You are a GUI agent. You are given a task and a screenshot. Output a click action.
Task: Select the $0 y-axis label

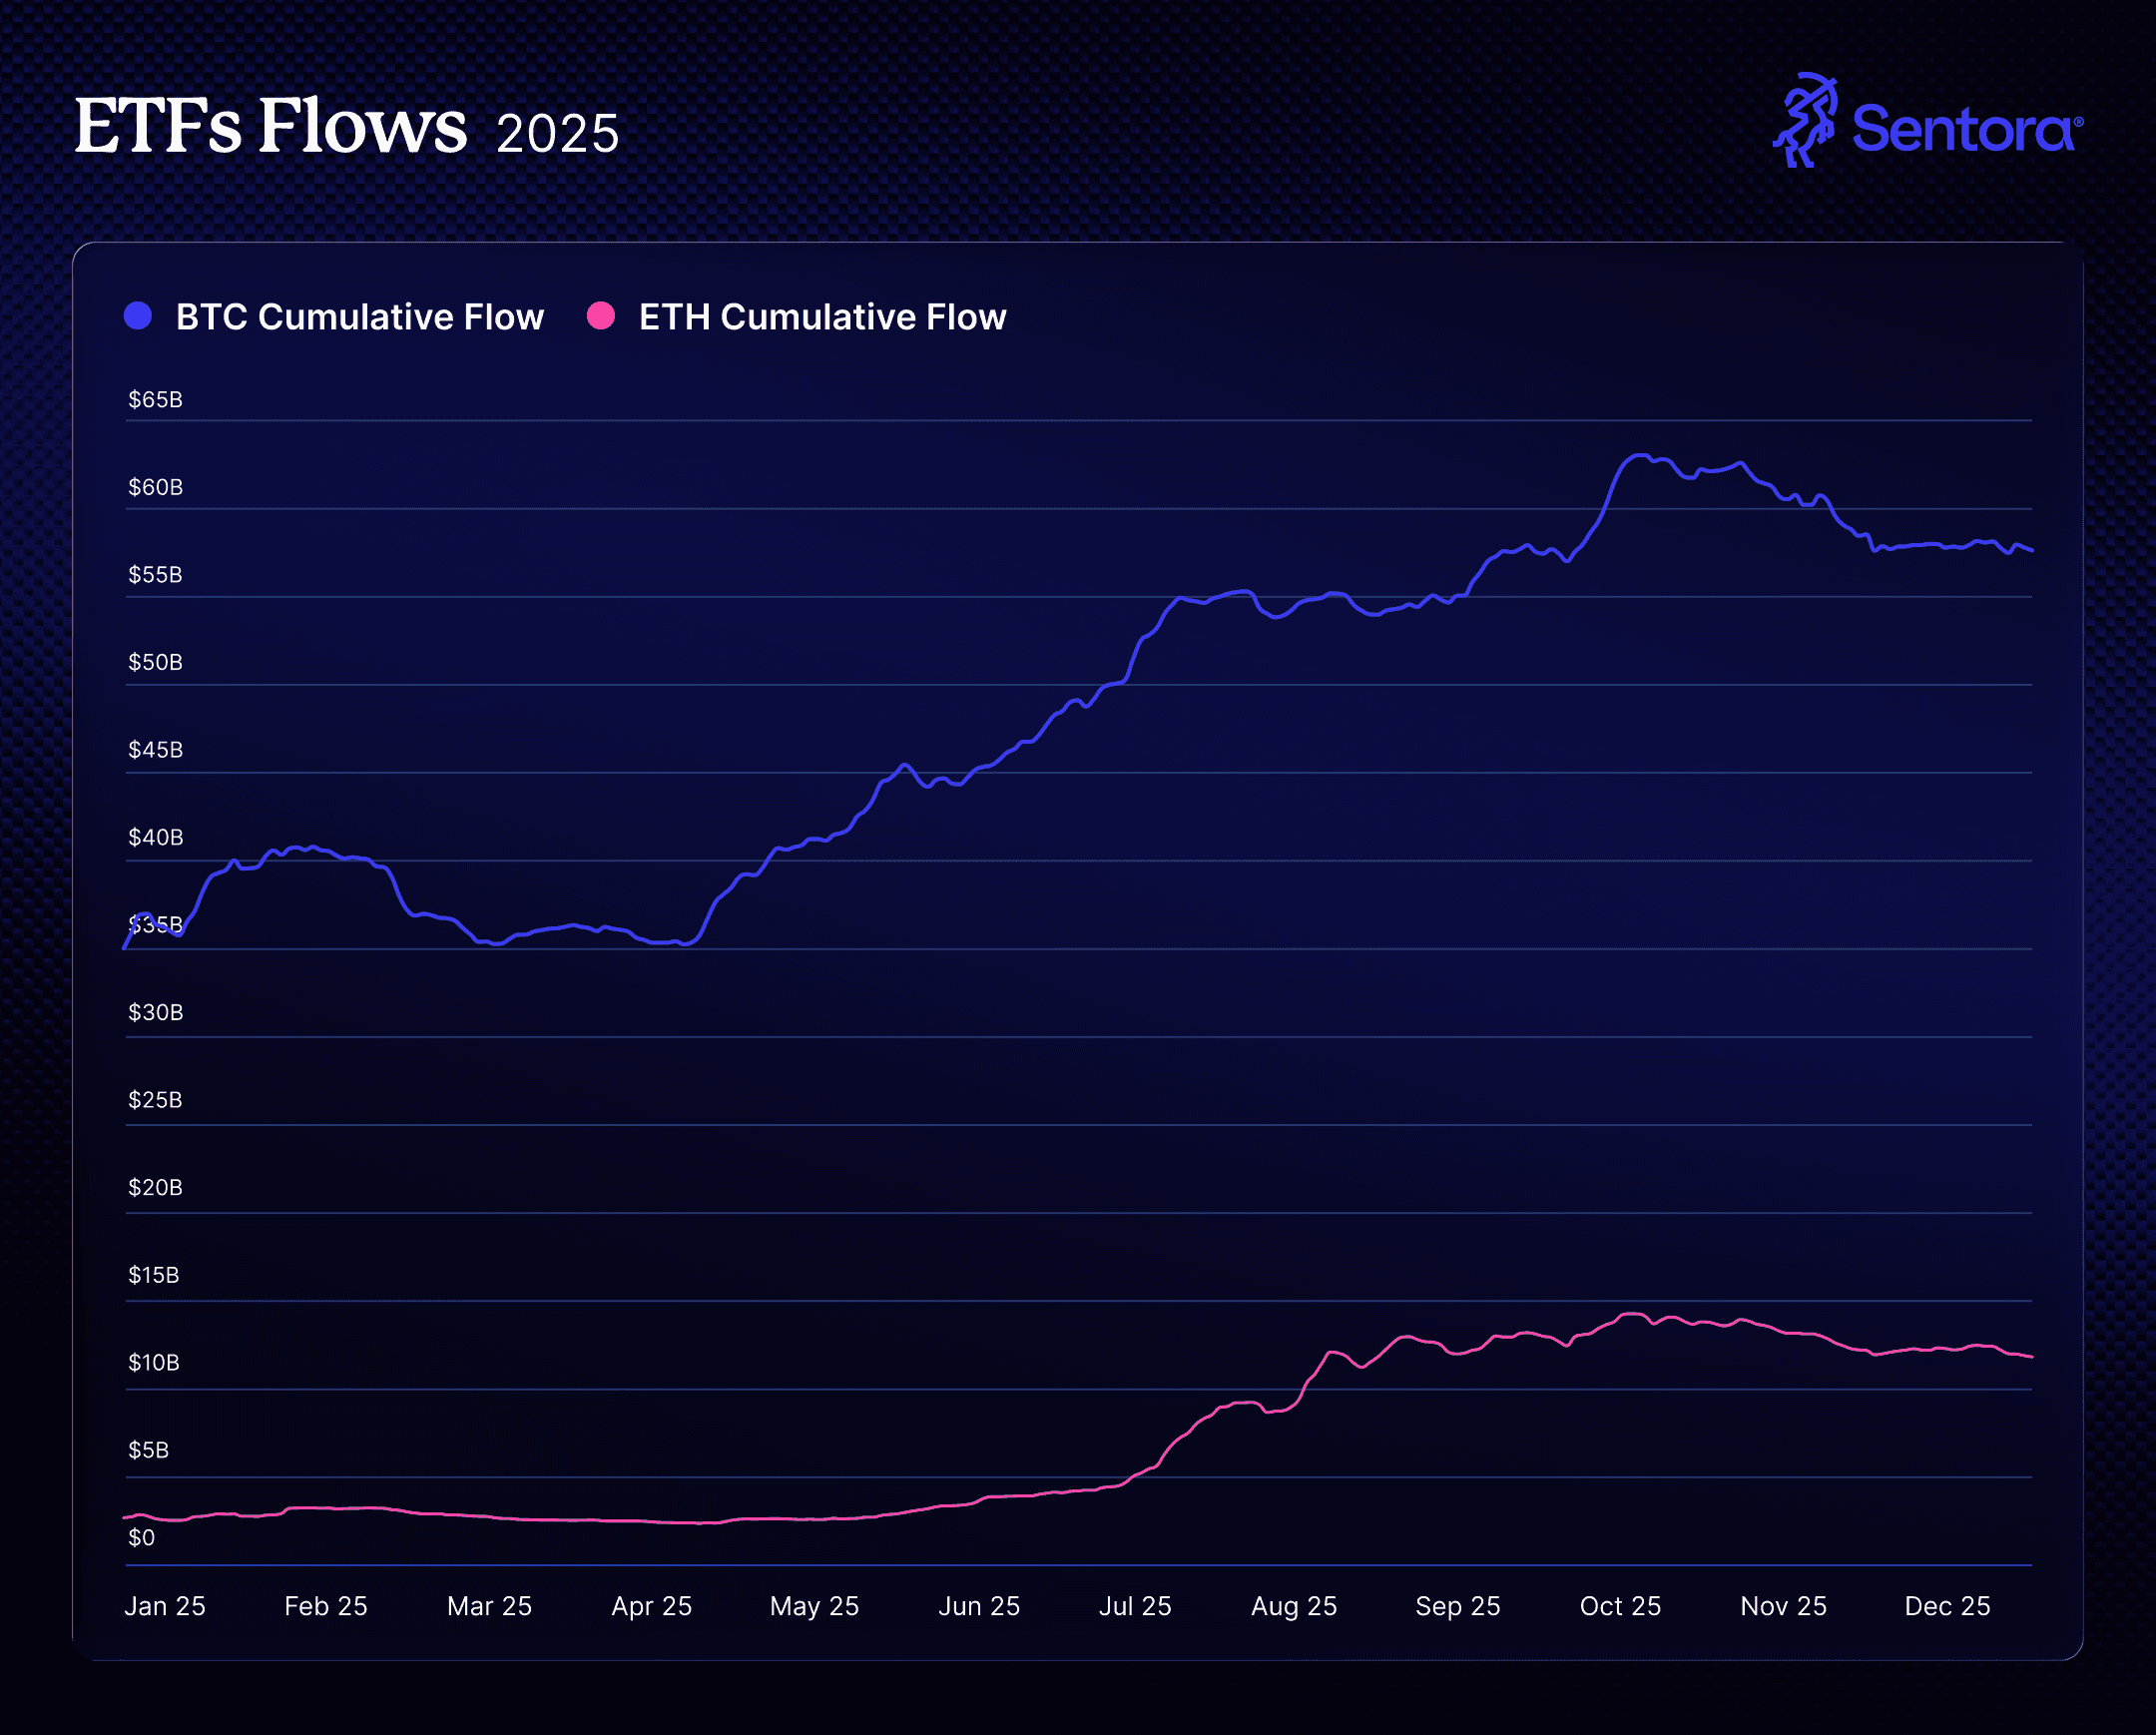pyautogui.click(x=141, y=1538)
